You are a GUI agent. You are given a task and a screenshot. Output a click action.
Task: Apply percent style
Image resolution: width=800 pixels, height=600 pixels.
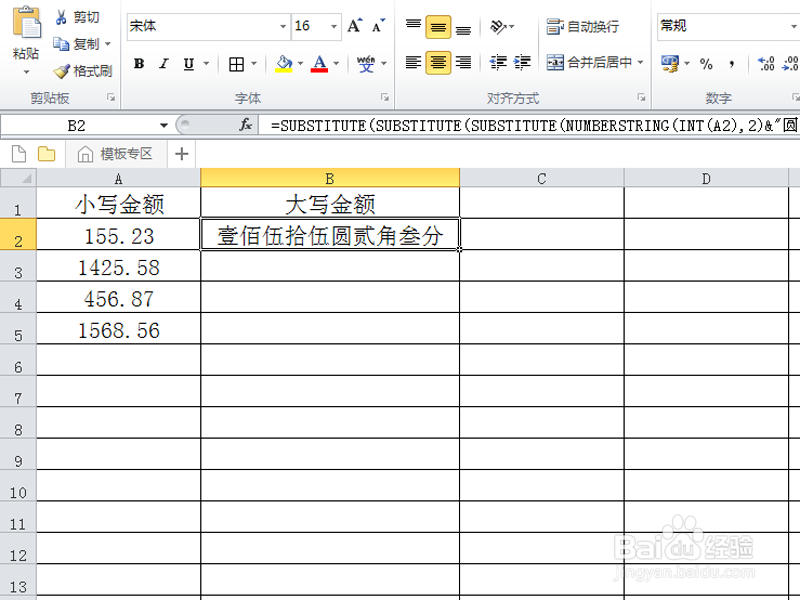[706, 64]
